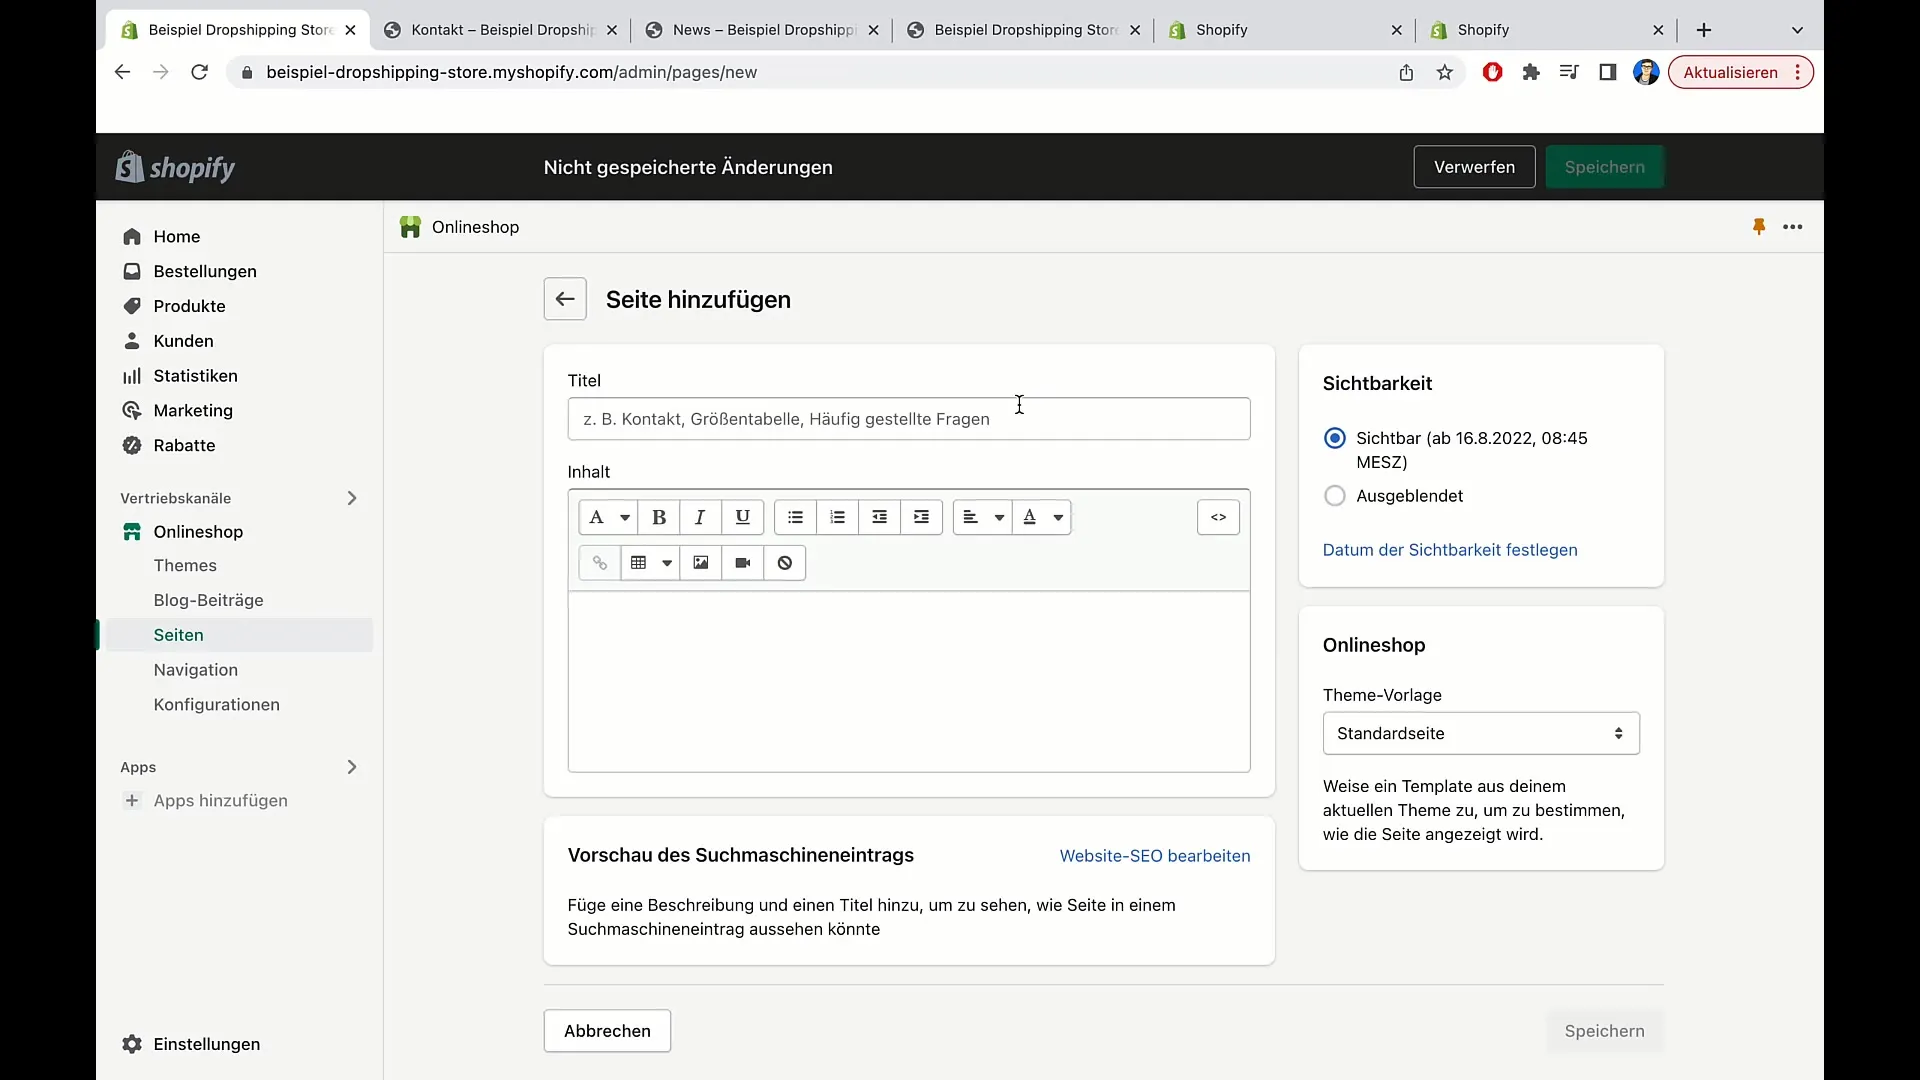Toggle the browser side panel icon
1920x1080 pixels.
(1608, 72)
